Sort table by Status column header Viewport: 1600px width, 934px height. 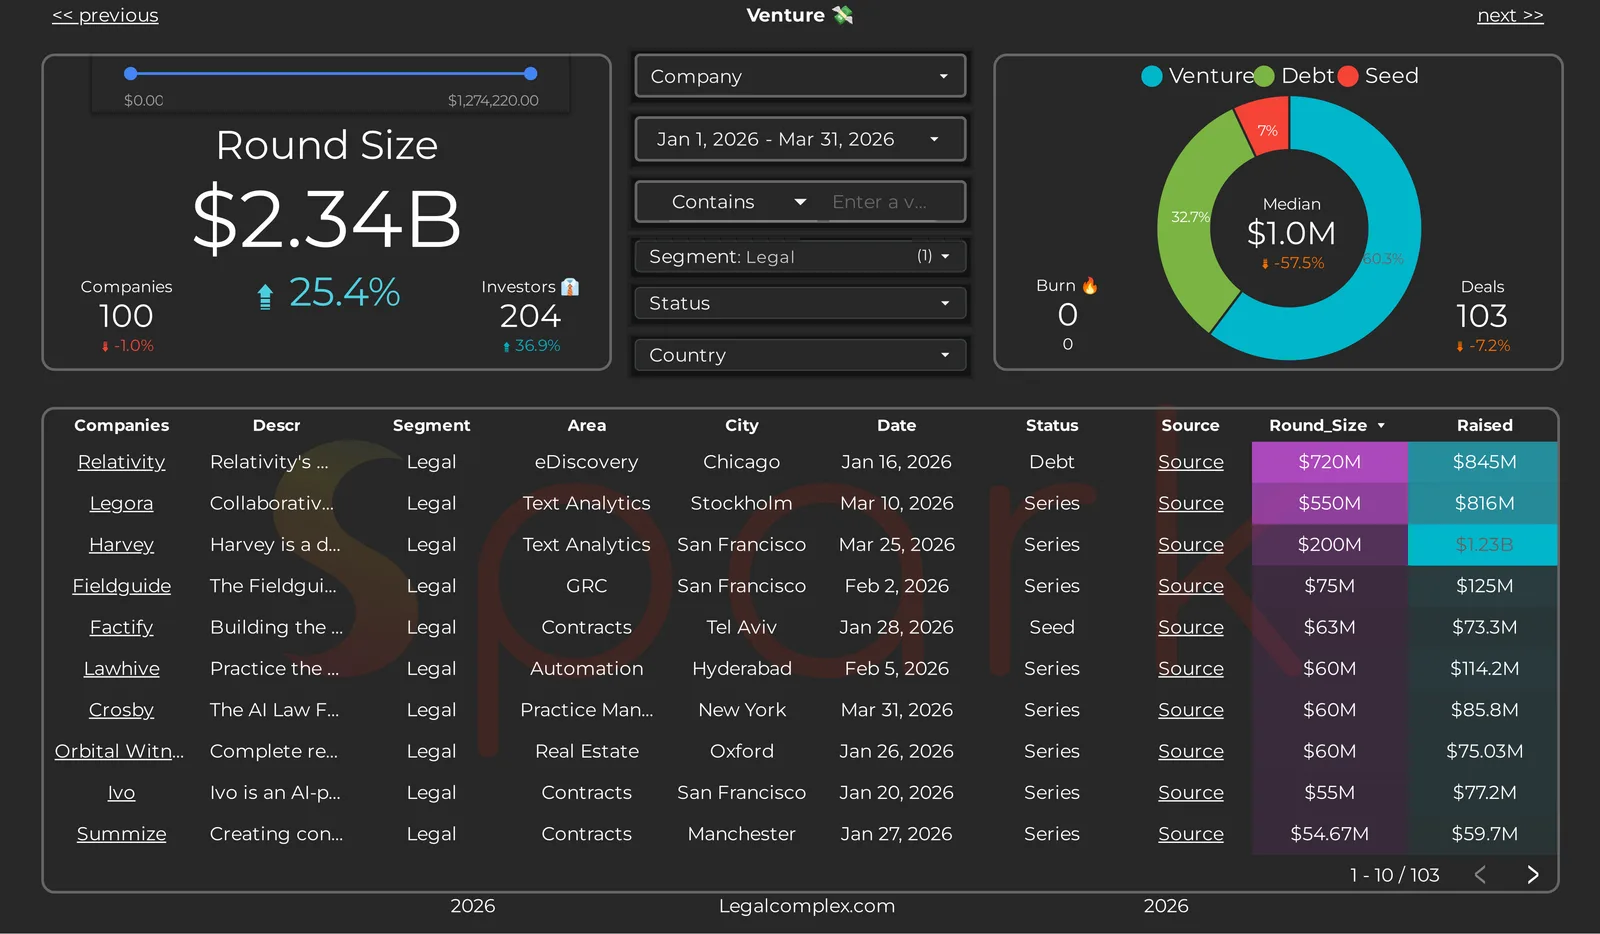point(1052,425)
